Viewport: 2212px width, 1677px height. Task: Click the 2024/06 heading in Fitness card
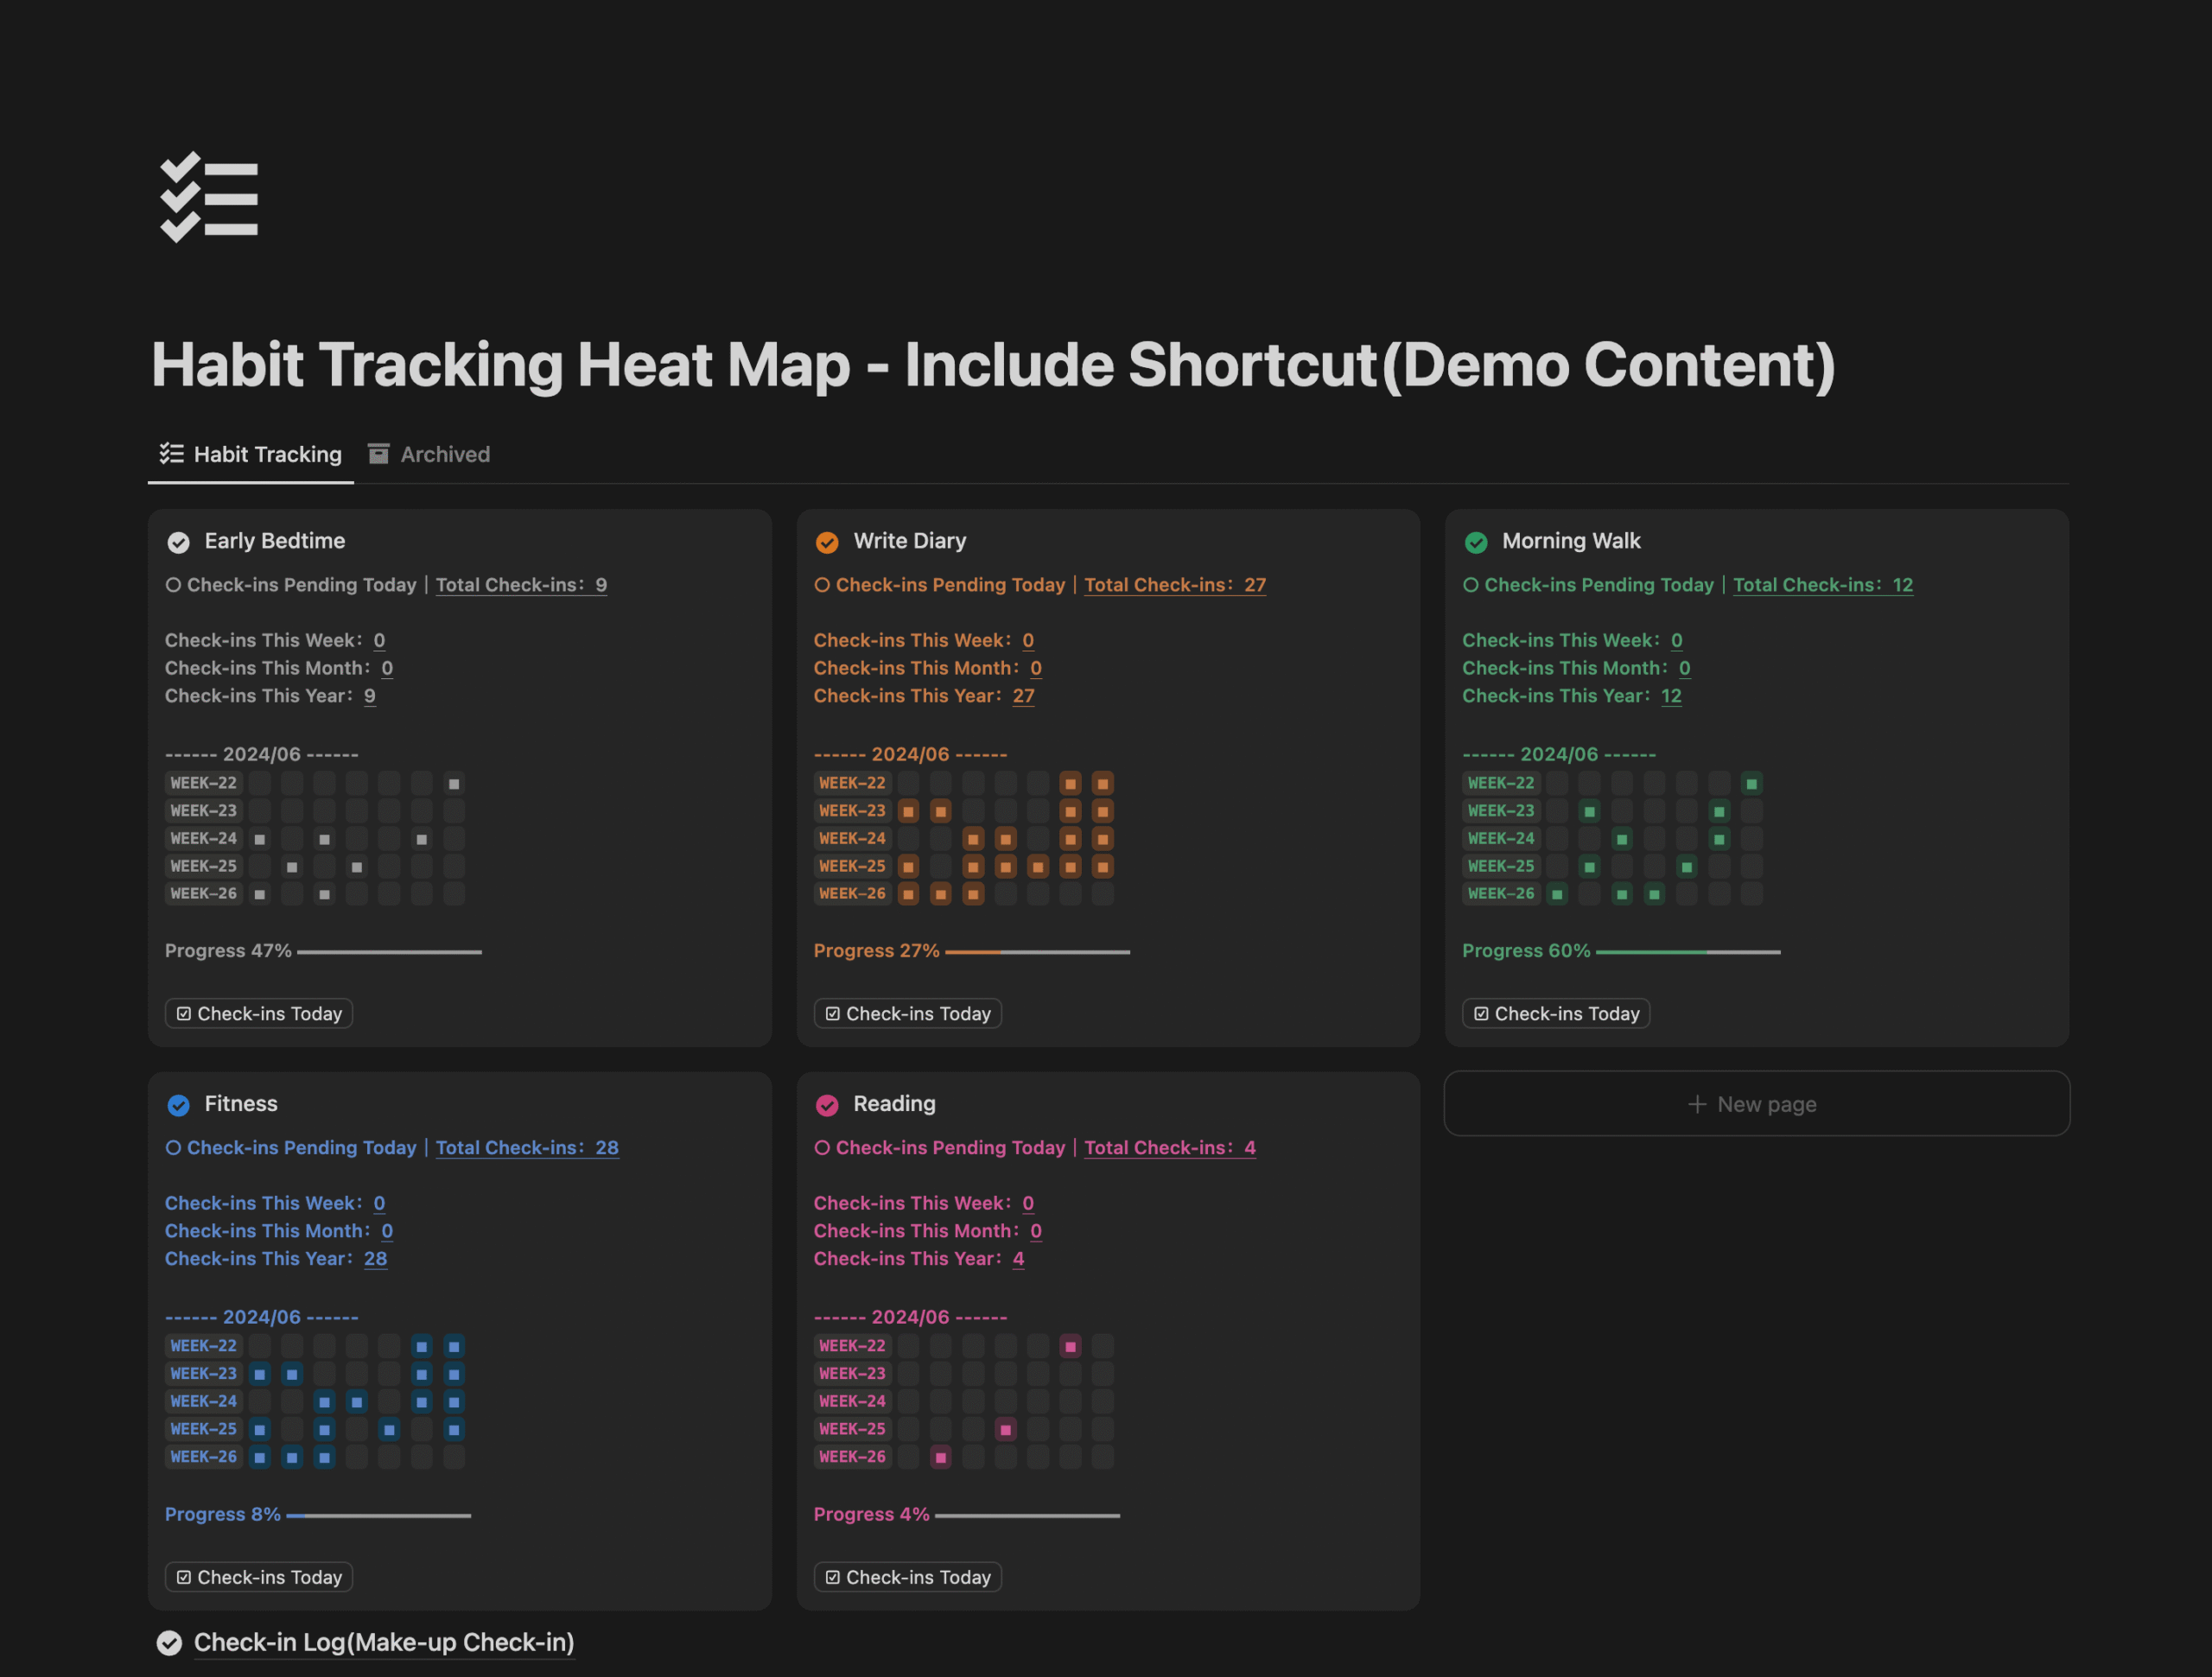coord(262,1317)
